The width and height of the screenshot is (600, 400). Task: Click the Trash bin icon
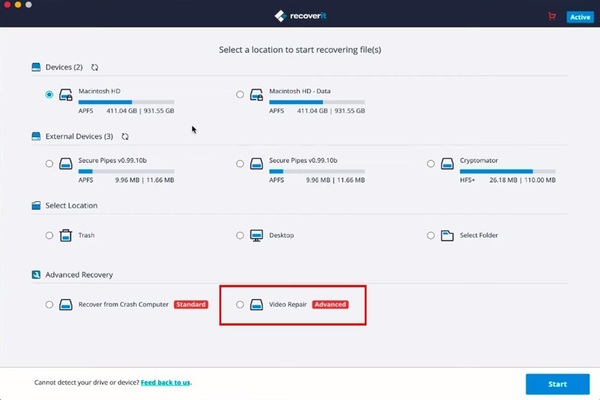tap(66, 235)
